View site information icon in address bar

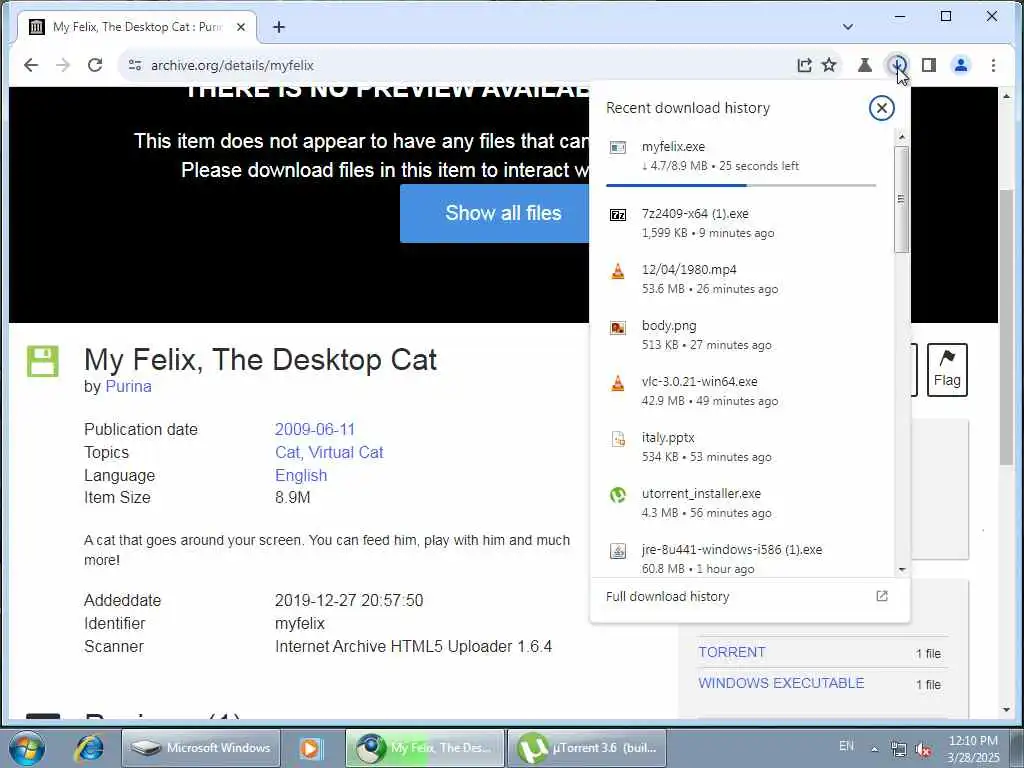[x=135, y=65]
